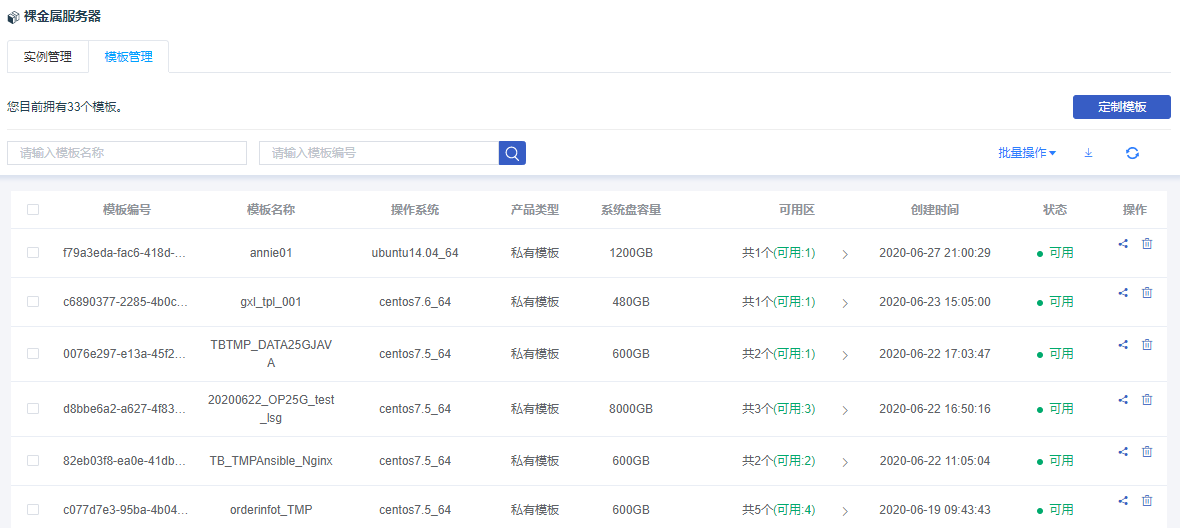Select checkbox for TBTMP_DATA25GJAVA row
The image size is (1180, 528).
point(33,354)
